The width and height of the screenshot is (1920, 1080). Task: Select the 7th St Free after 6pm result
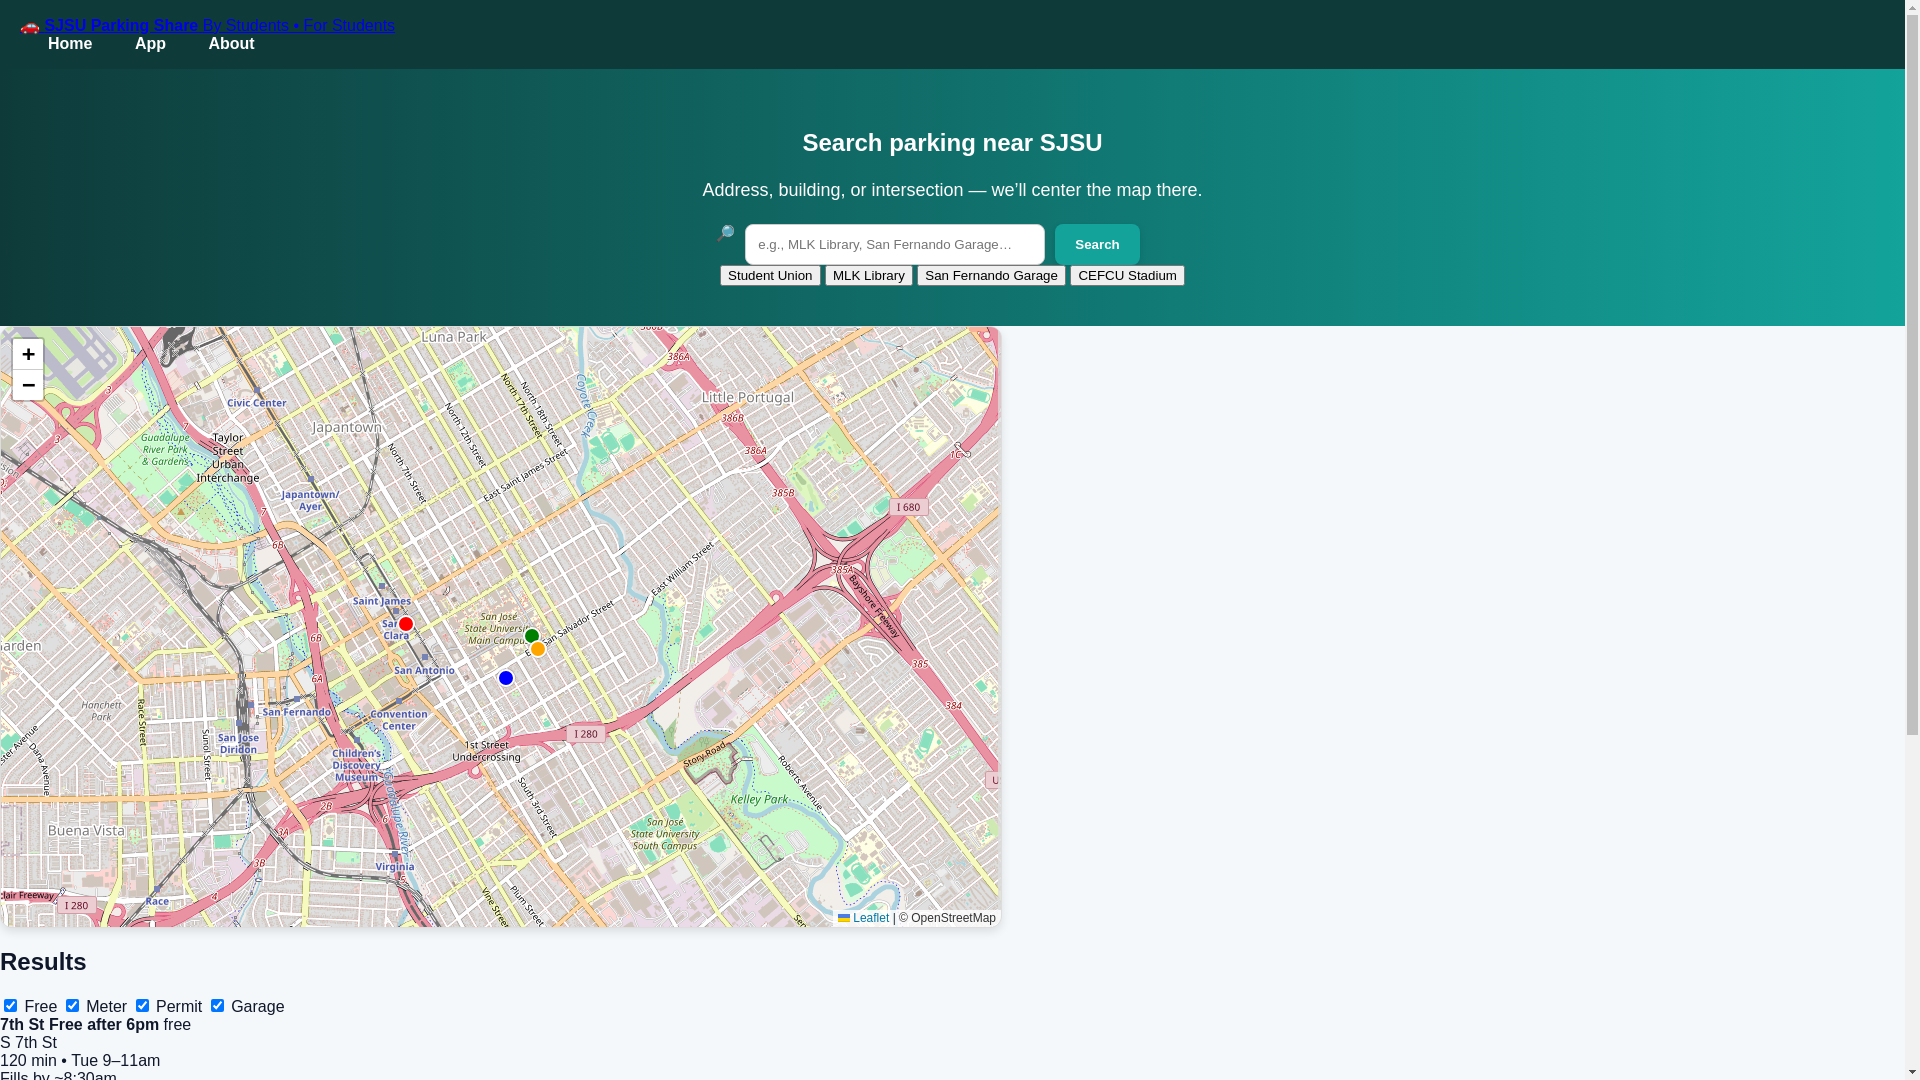(80, 1024)
